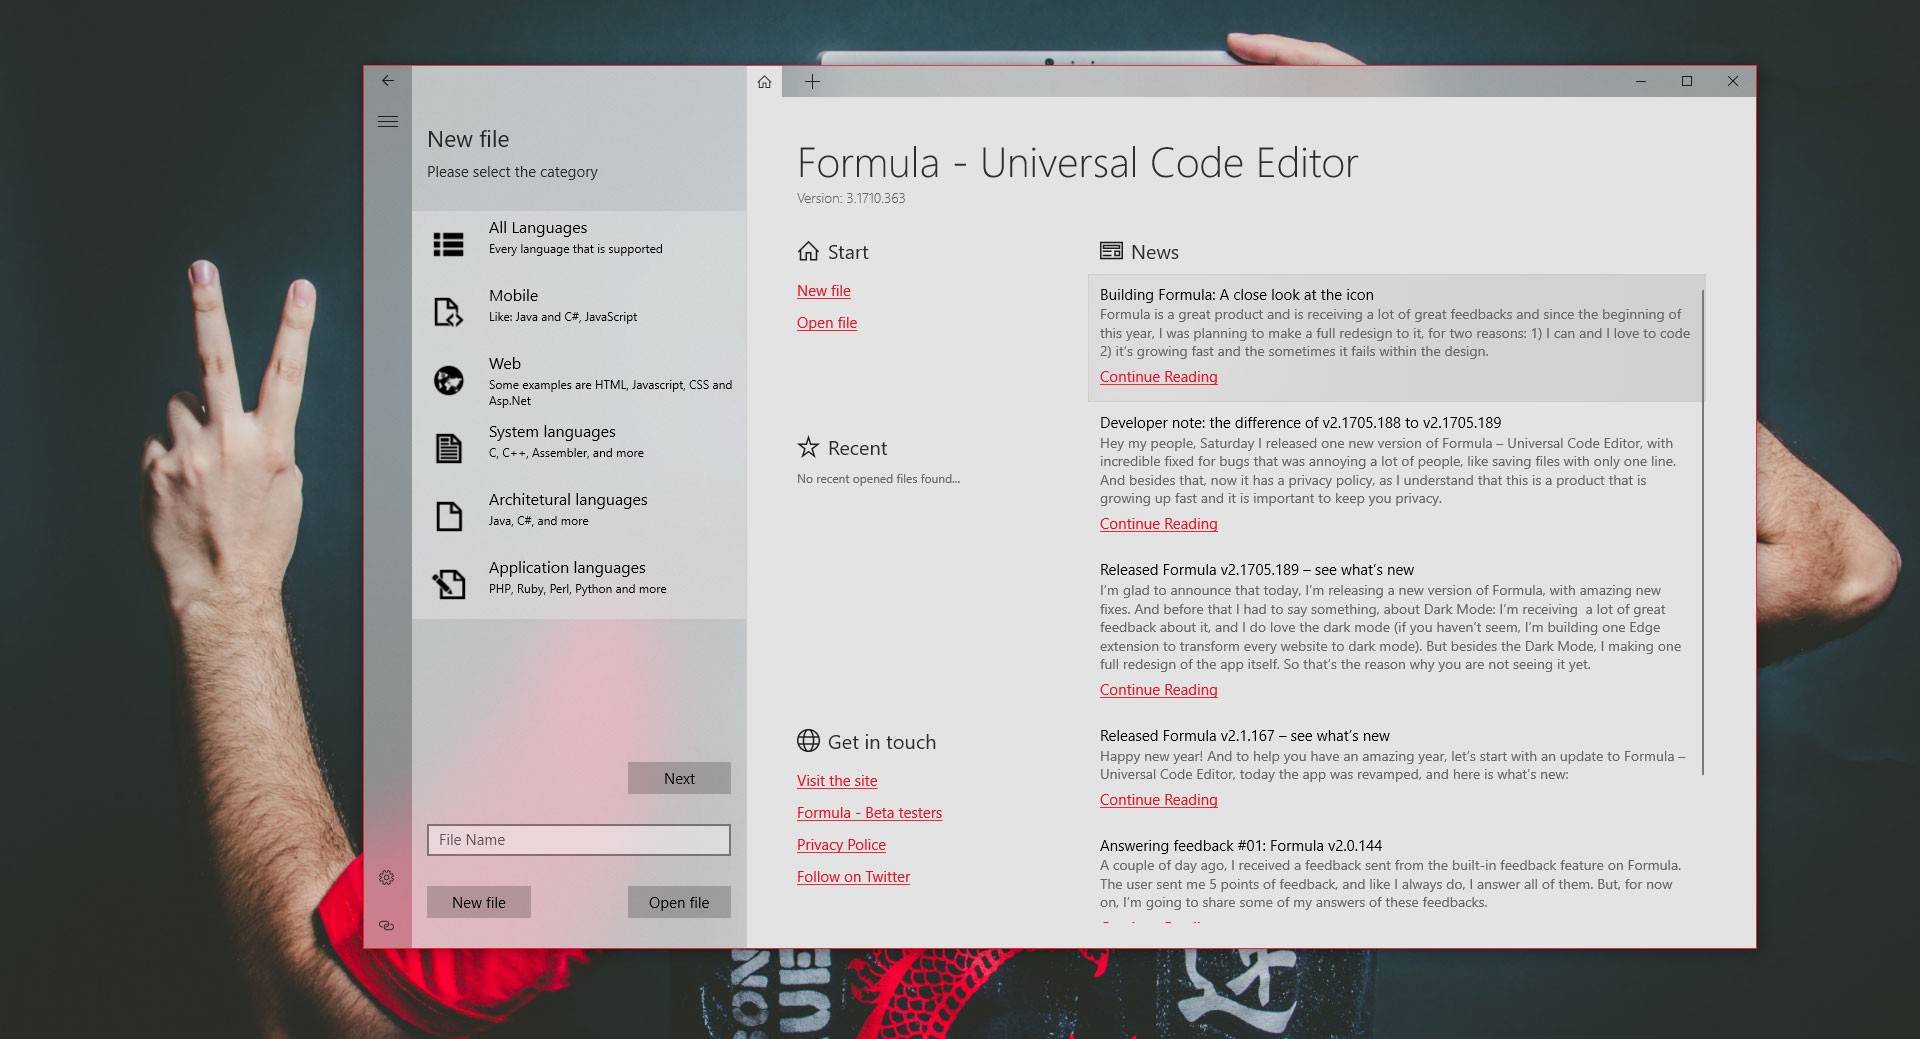
Task: Click the File Name input field
Action: [x=578, y=840]
